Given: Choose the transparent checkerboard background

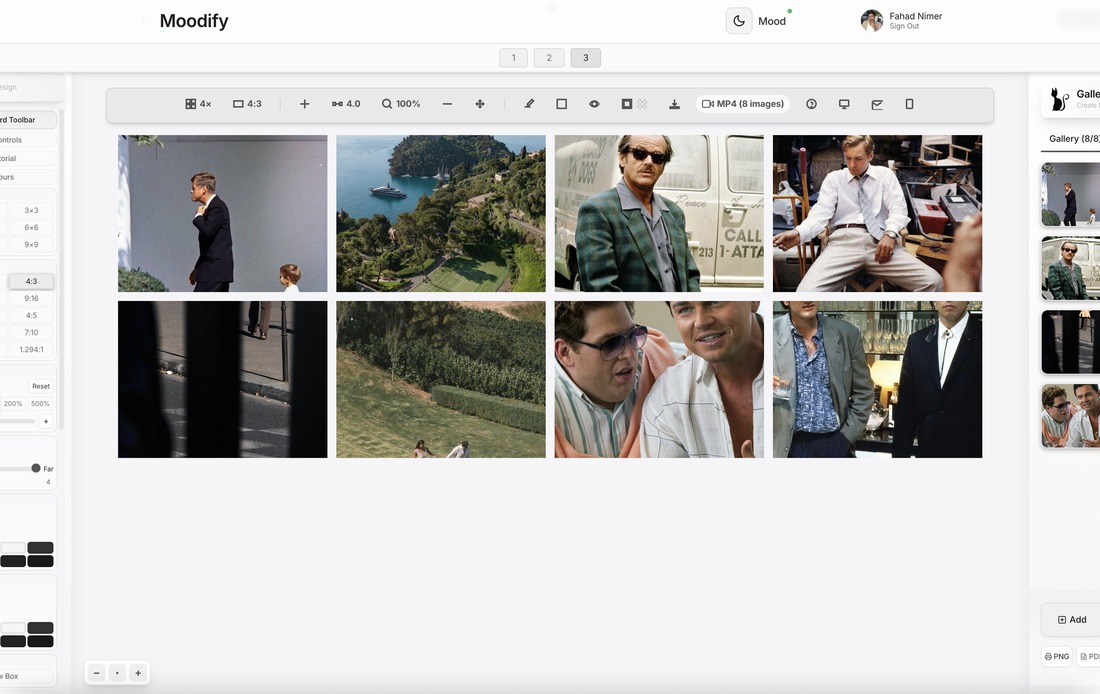Looking at the screenshot, I should 642,104.
